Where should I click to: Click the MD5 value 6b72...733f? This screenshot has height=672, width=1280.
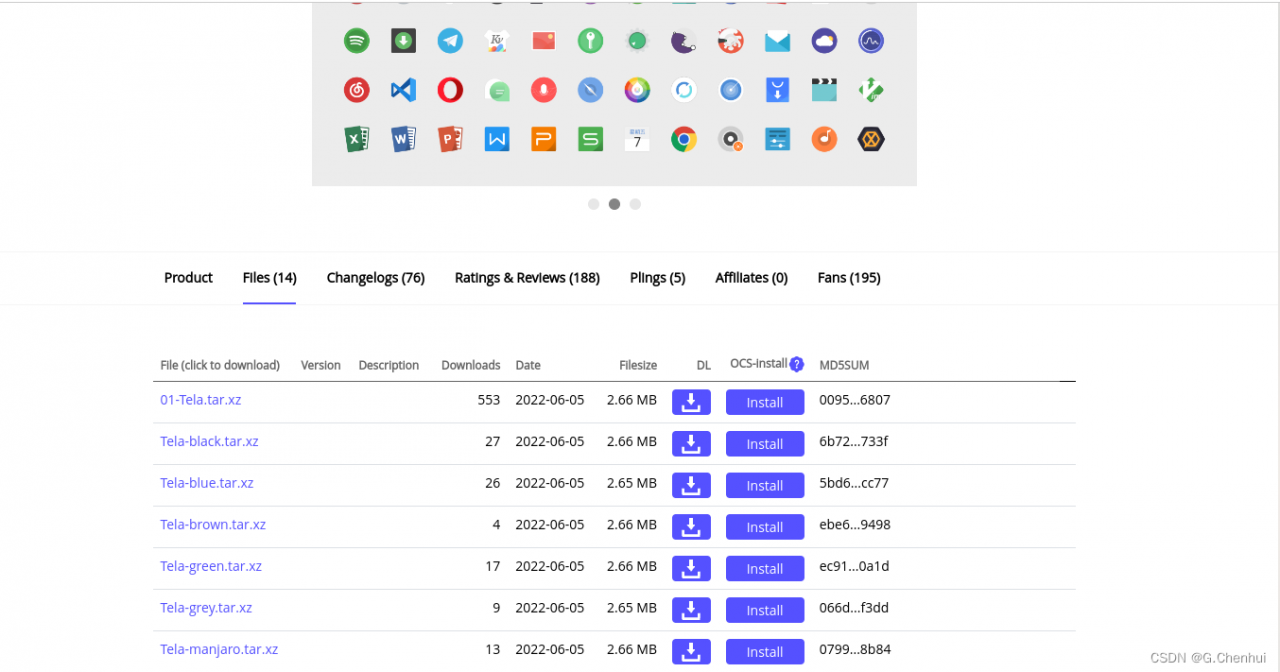click(853, 441)
